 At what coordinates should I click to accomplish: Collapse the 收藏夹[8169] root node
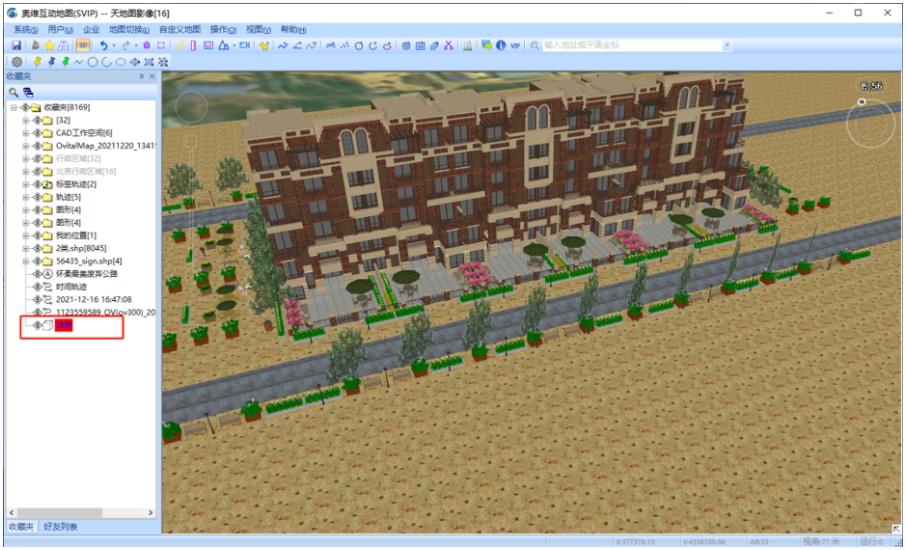click(x=13, y=107)
